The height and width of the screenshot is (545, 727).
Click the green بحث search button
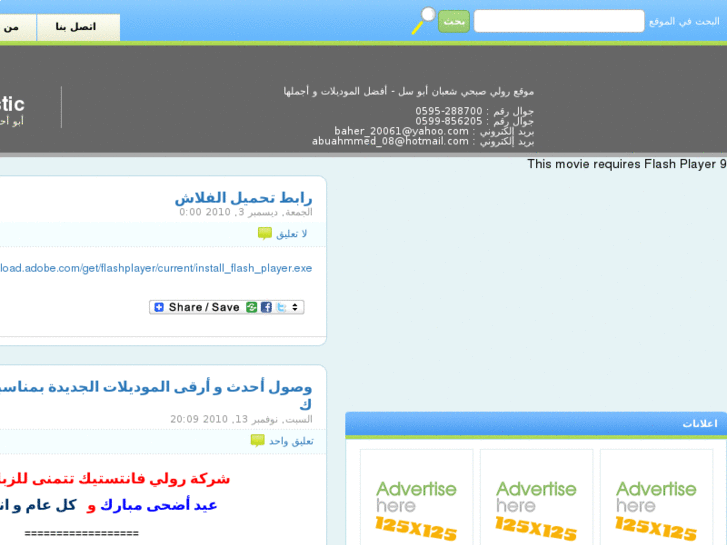click(454, 21)
